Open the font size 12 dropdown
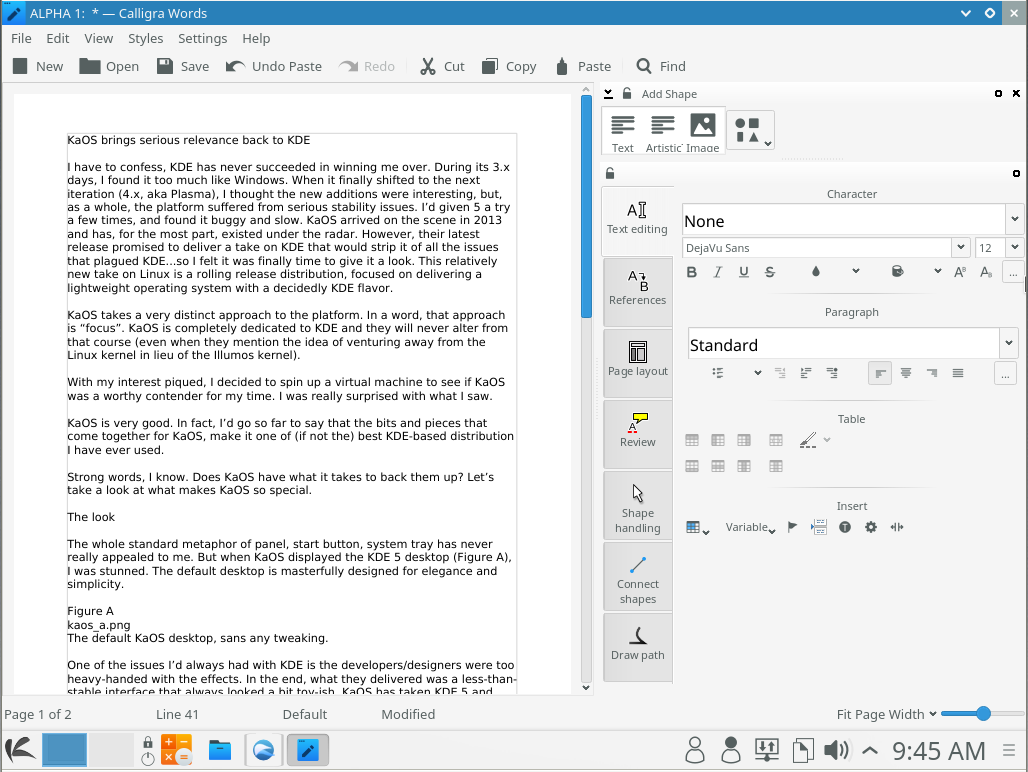 (1014, 248)
